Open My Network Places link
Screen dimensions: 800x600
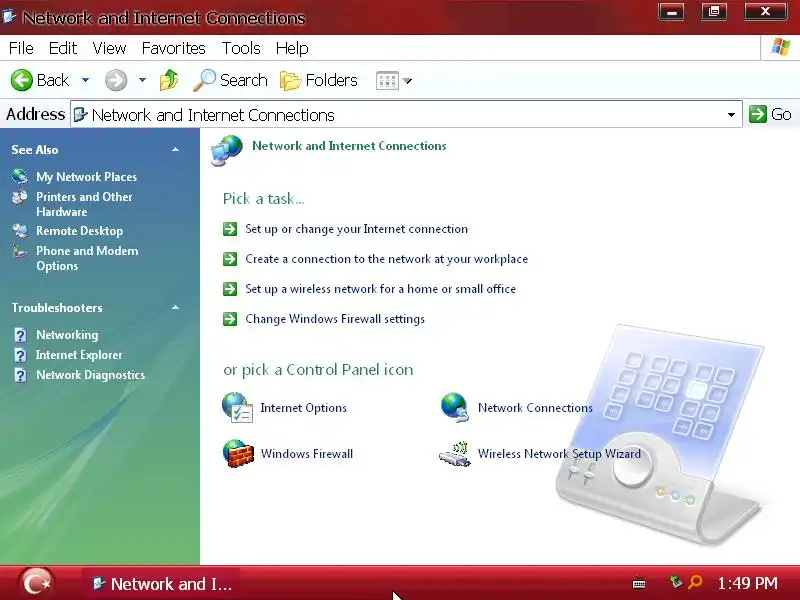pos(86,177)
